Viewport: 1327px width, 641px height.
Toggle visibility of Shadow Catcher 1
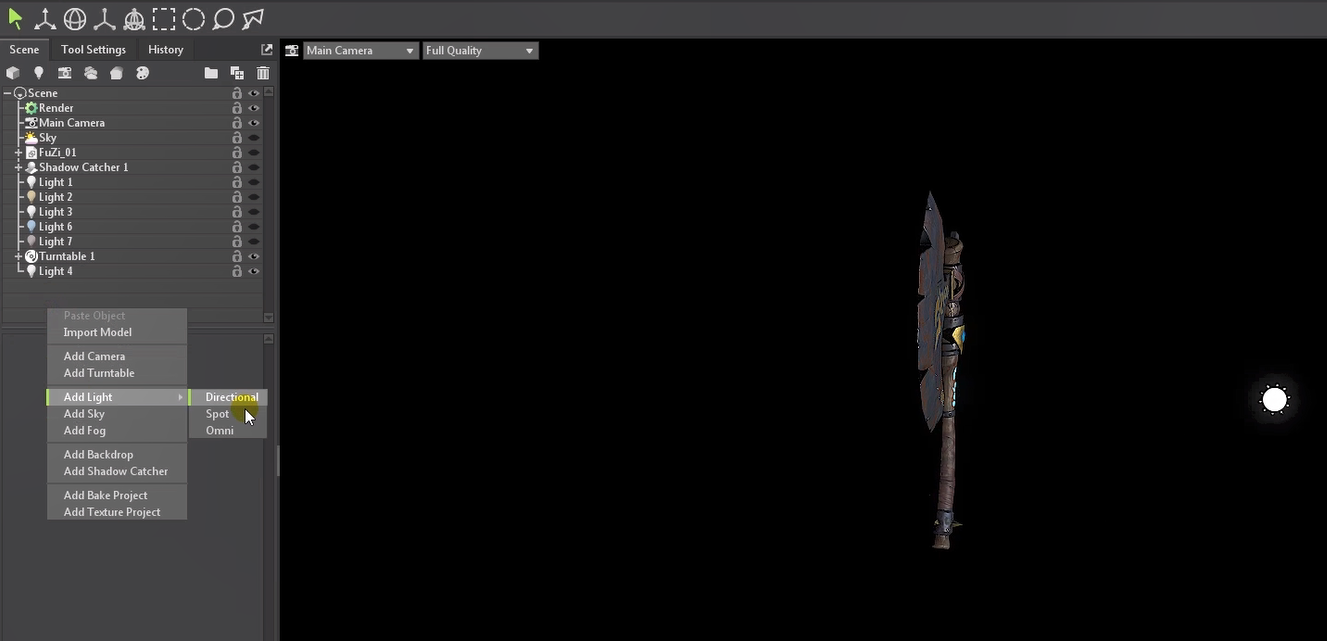pyautogui.click(x=253, y=167)
